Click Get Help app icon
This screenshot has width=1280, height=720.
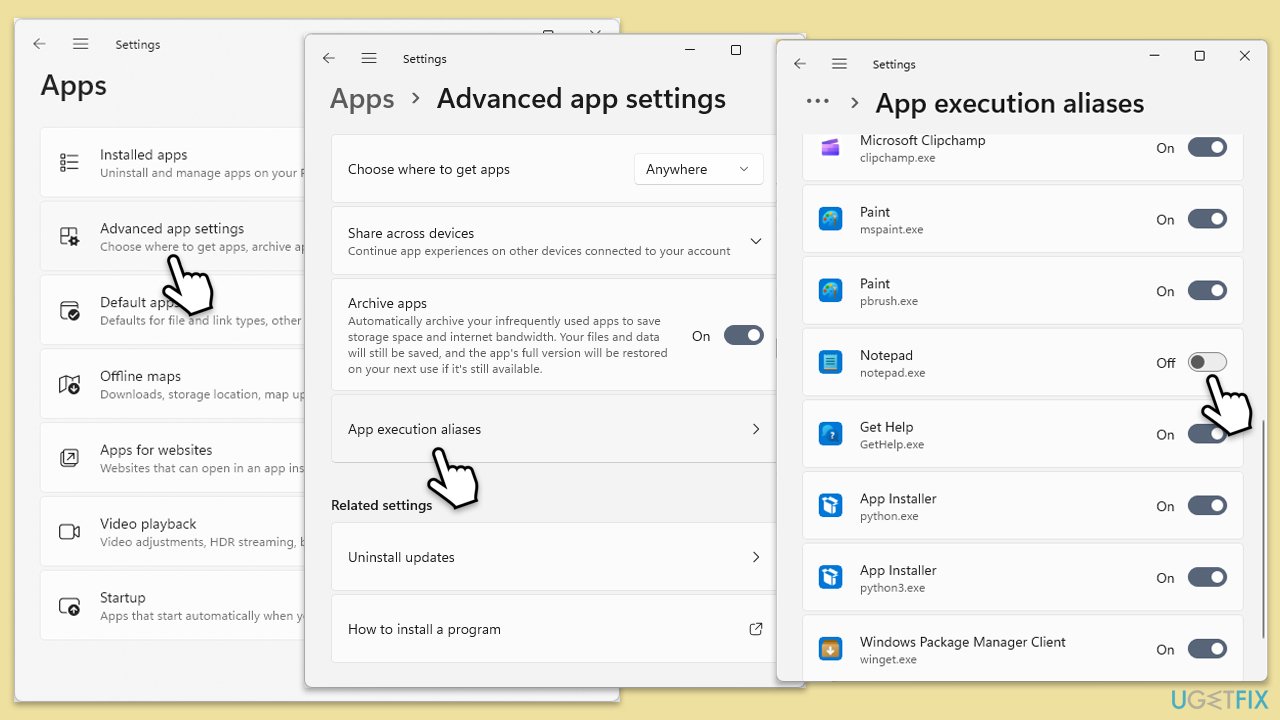831,434
